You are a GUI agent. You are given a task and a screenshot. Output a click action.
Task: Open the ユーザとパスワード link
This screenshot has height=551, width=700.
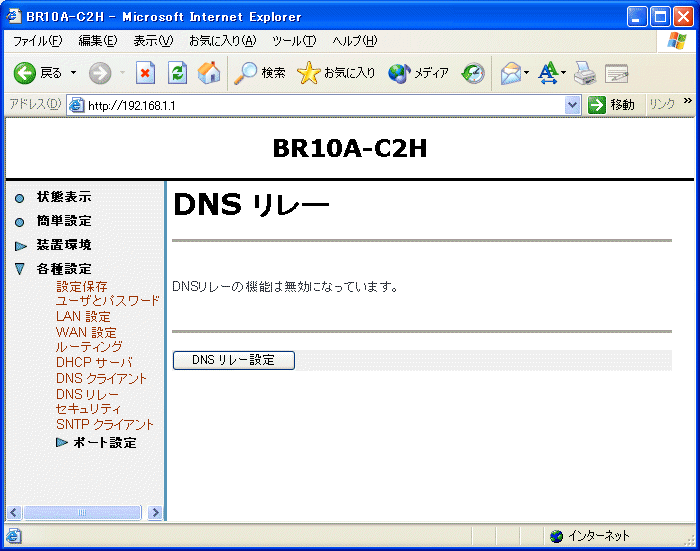(x=108, y=301)
